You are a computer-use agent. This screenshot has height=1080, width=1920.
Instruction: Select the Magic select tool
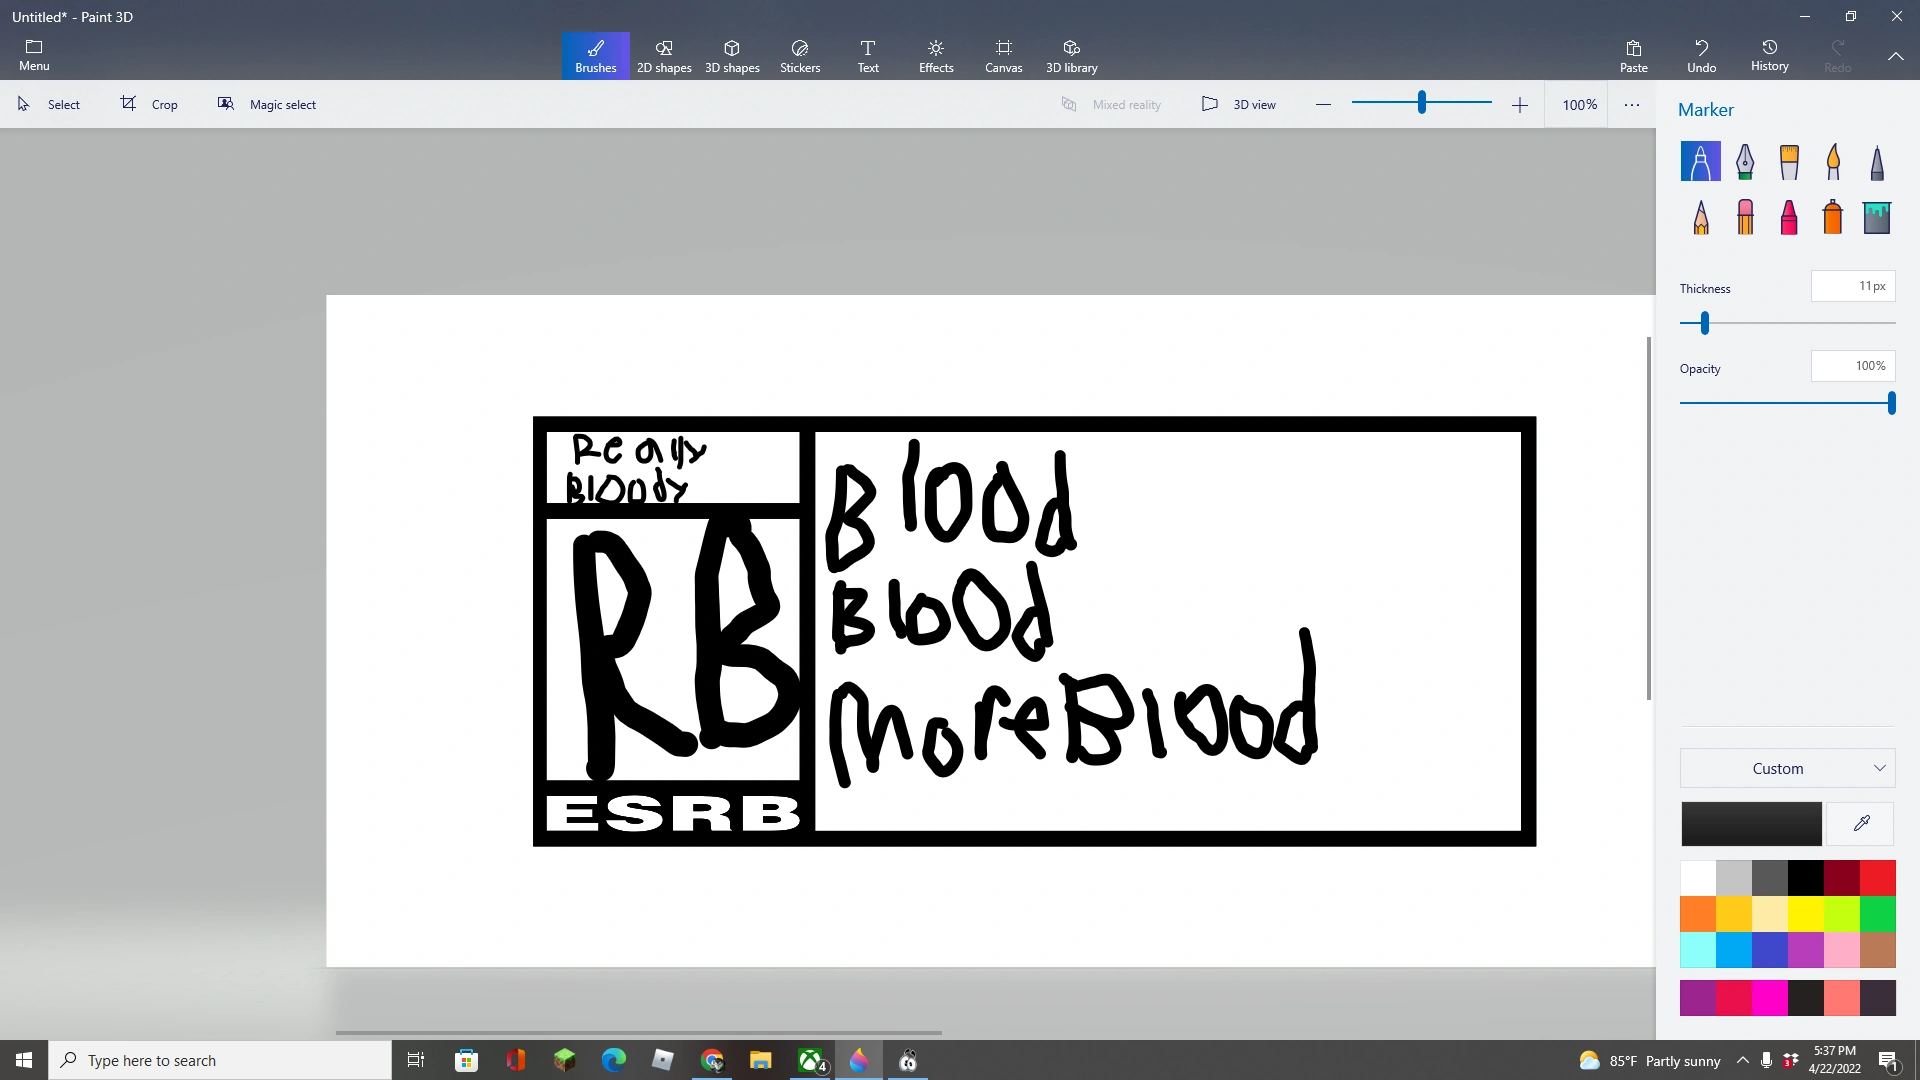267,103
